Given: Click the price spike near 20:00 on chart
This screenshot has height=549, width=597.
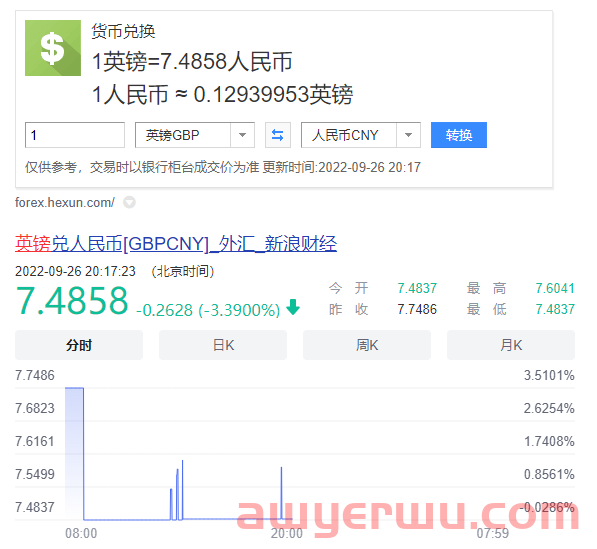Looking at the screenshot, I should pyautogui.click(x=281, y=493).
